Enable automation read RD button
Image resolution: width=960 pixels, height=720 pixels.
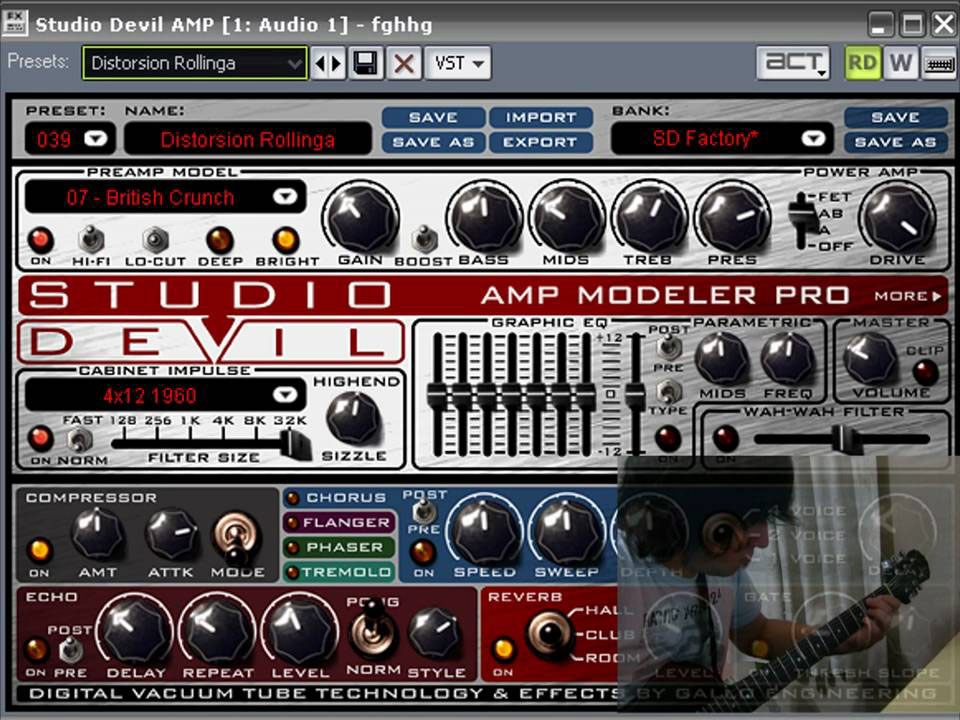coord(862,63)
